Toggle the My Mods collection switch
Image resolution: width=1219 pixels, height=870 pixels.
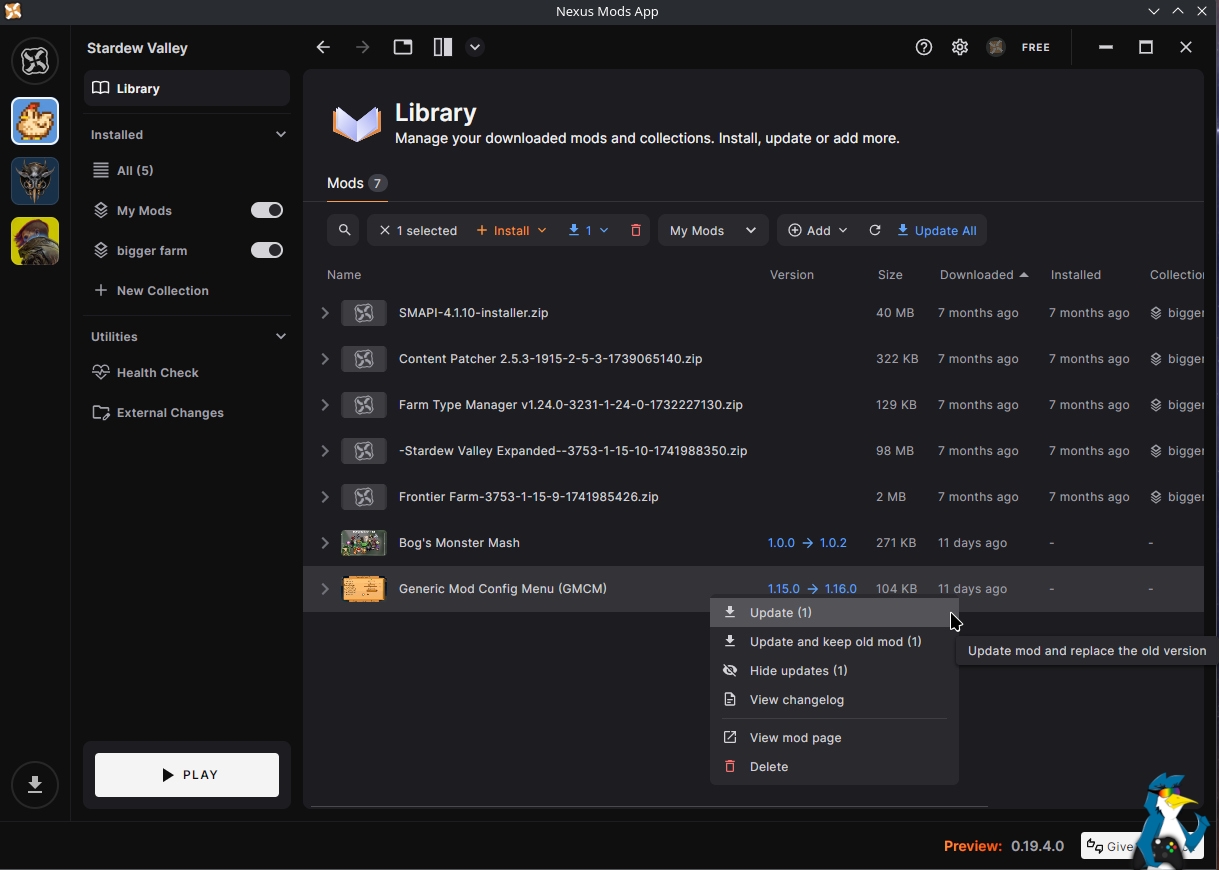pyautogui.click(x=267, y=210)
